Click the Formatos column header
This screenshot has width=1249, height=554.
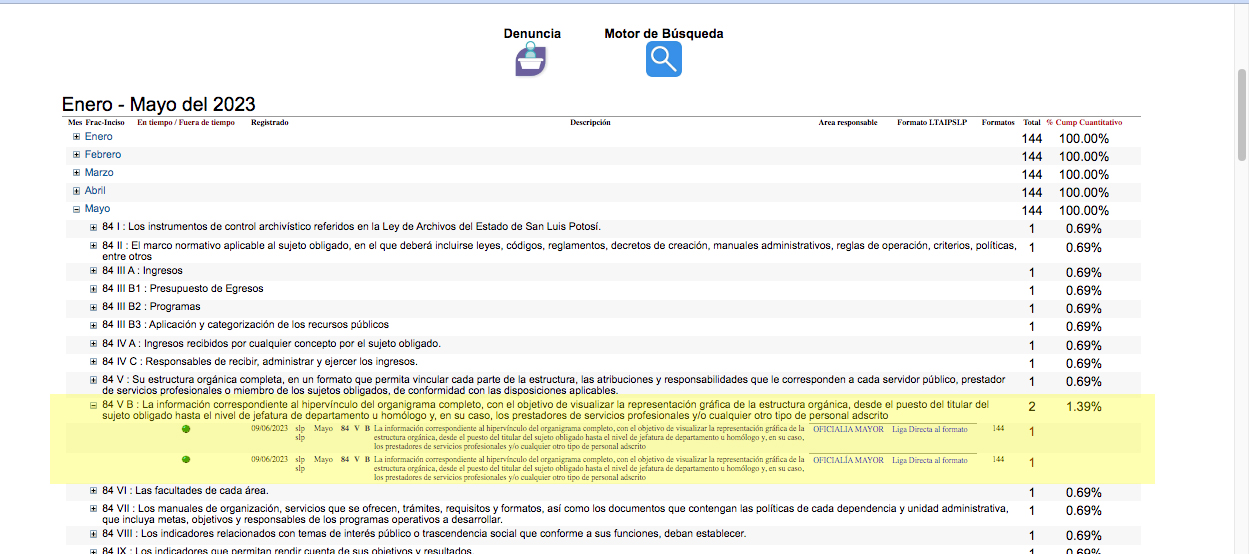point(998,123)
